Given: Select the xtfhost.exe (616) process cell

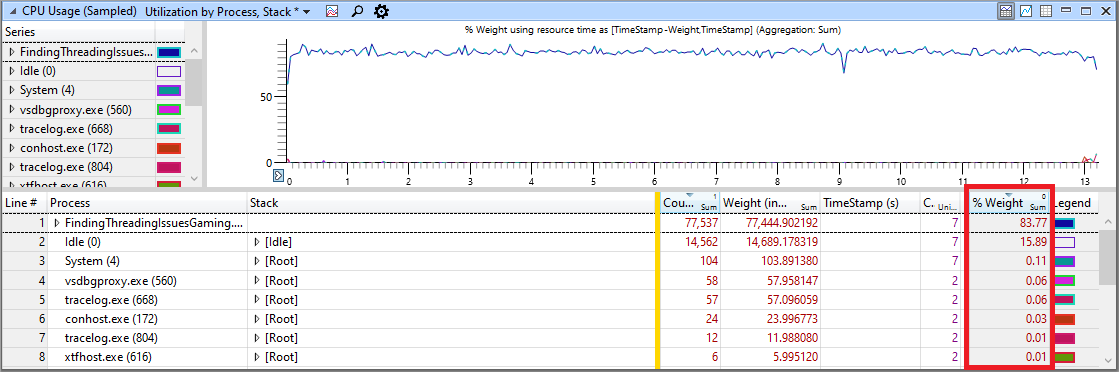Looking at the screenshot, I should [x=147, y=356].
